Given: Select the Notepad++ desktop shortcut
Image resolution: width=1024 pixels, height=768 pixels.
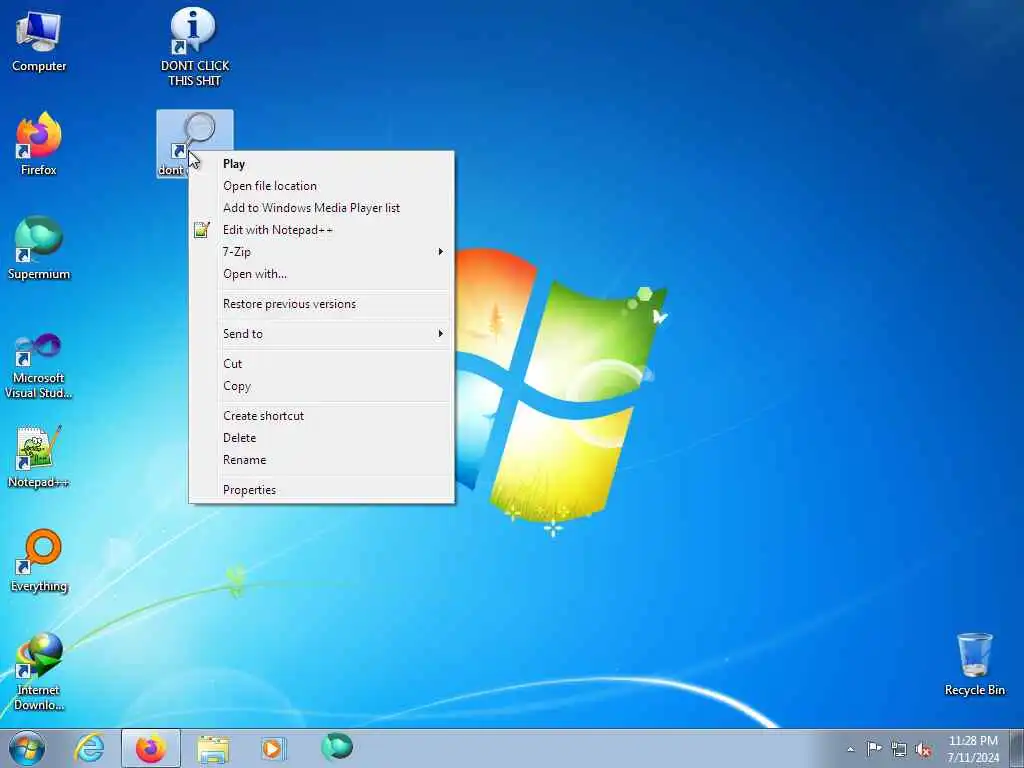Looking at the screenshot, I should 39,456.
